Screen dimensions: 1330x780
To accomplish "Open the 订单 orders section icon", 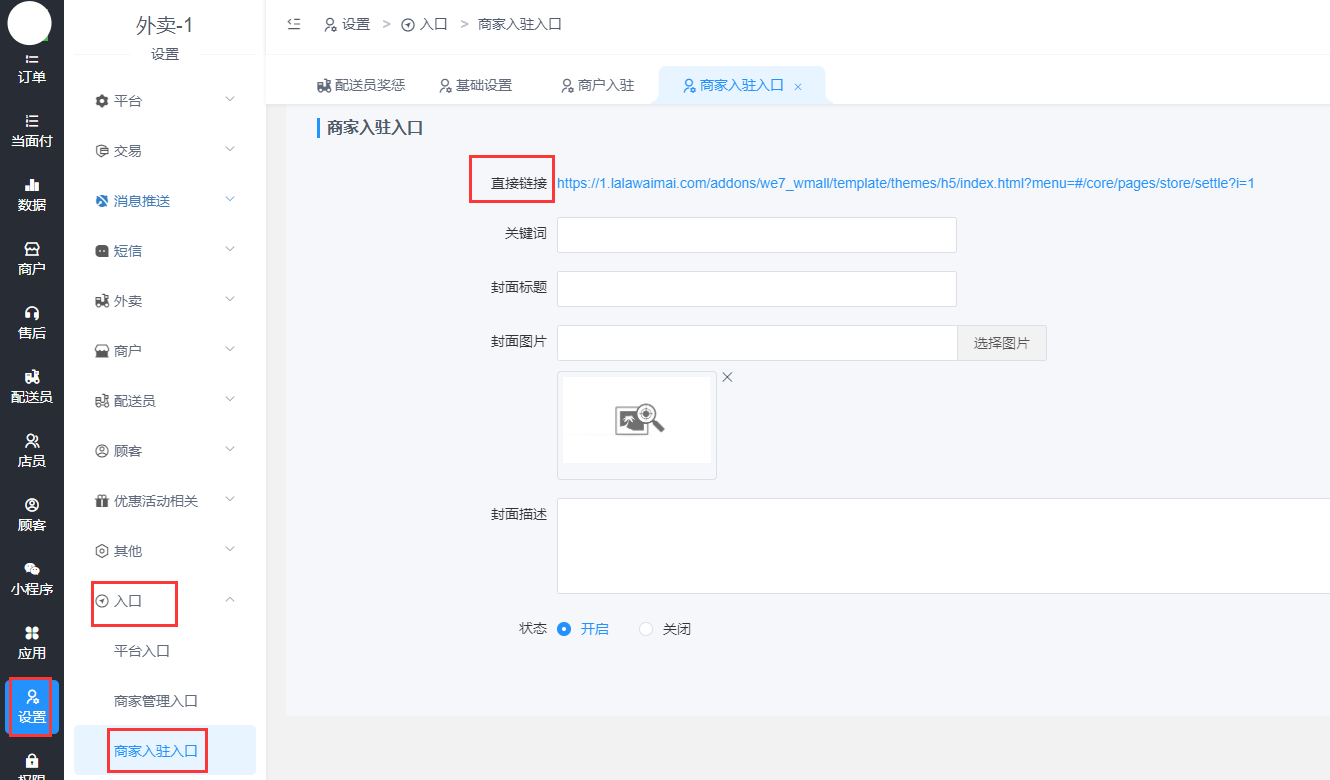I will [32, 60].
